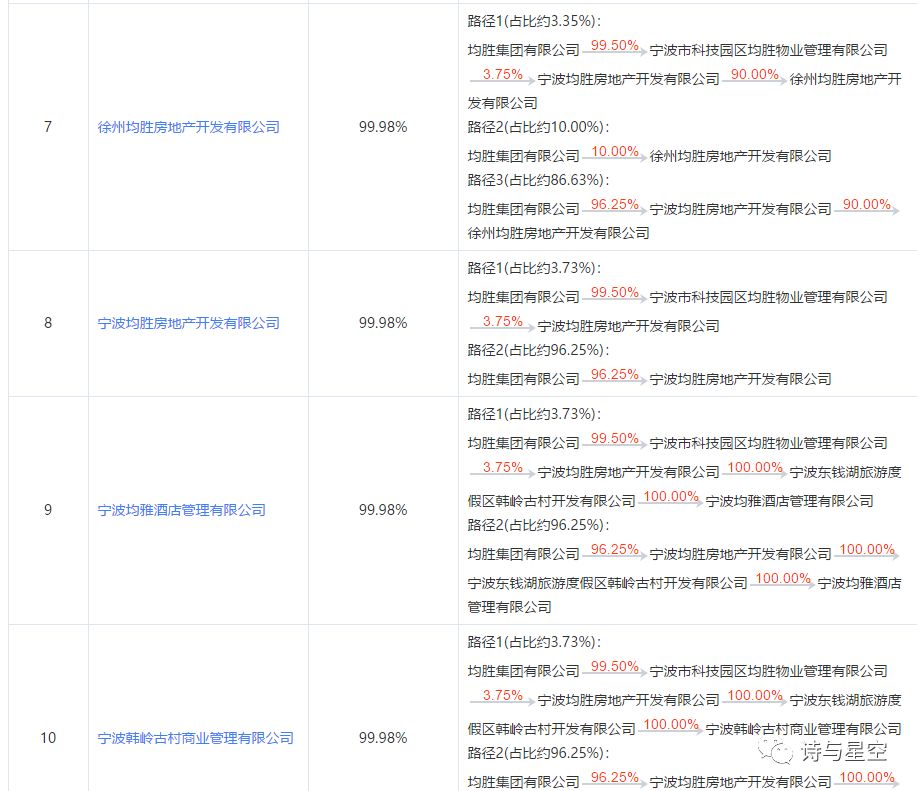The image size is (917, 791).
Task: Click the 3.75% value in row 8 path 1
Action: pyautogui.click(x=502, y=321)
